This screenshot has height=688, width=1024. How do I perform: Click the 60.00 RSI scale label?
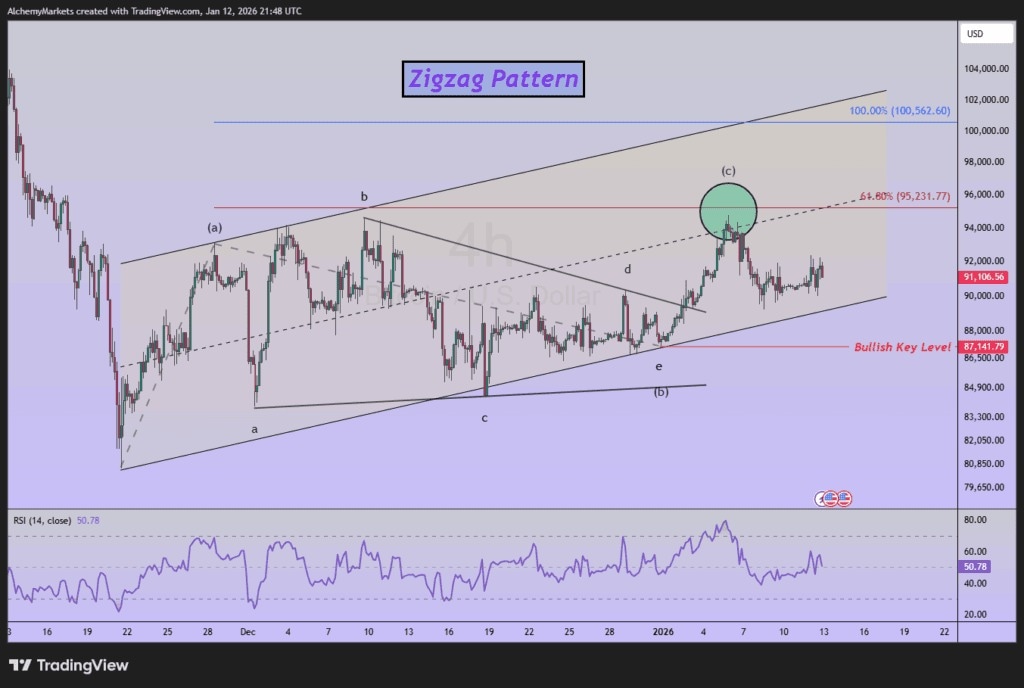[x=975, y=552]
